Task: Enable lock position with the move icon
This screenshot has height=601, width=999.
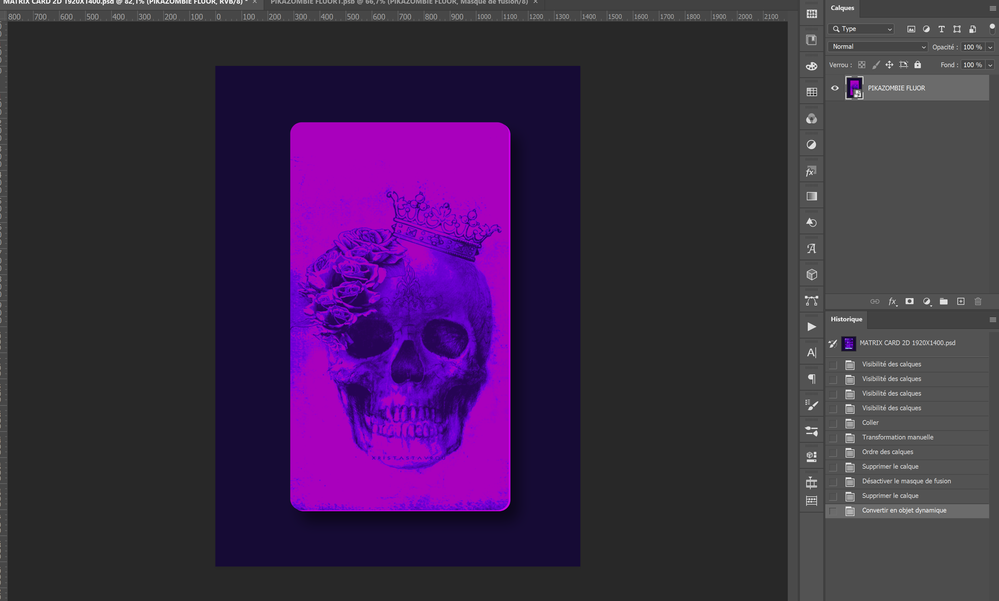Action: (x=890, y=65)
